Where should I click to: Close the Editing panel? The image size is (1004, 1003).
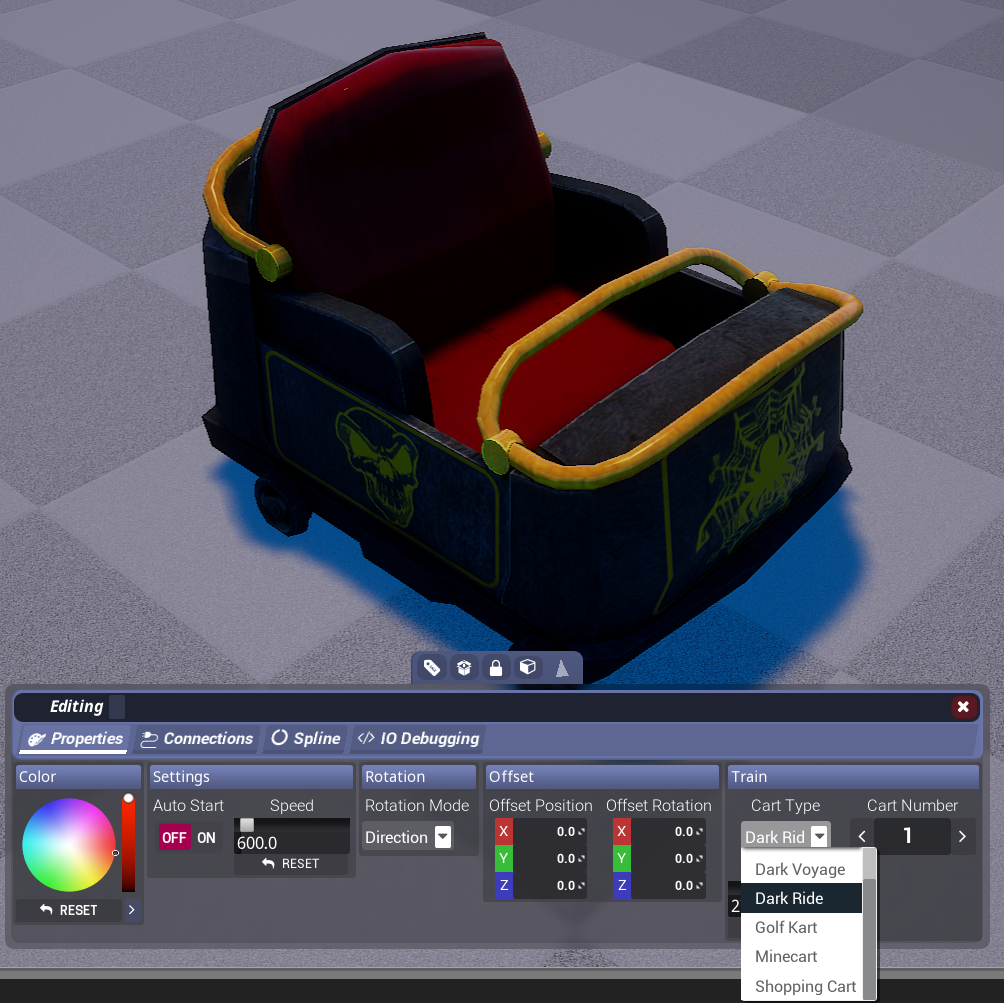click(962, 706)
